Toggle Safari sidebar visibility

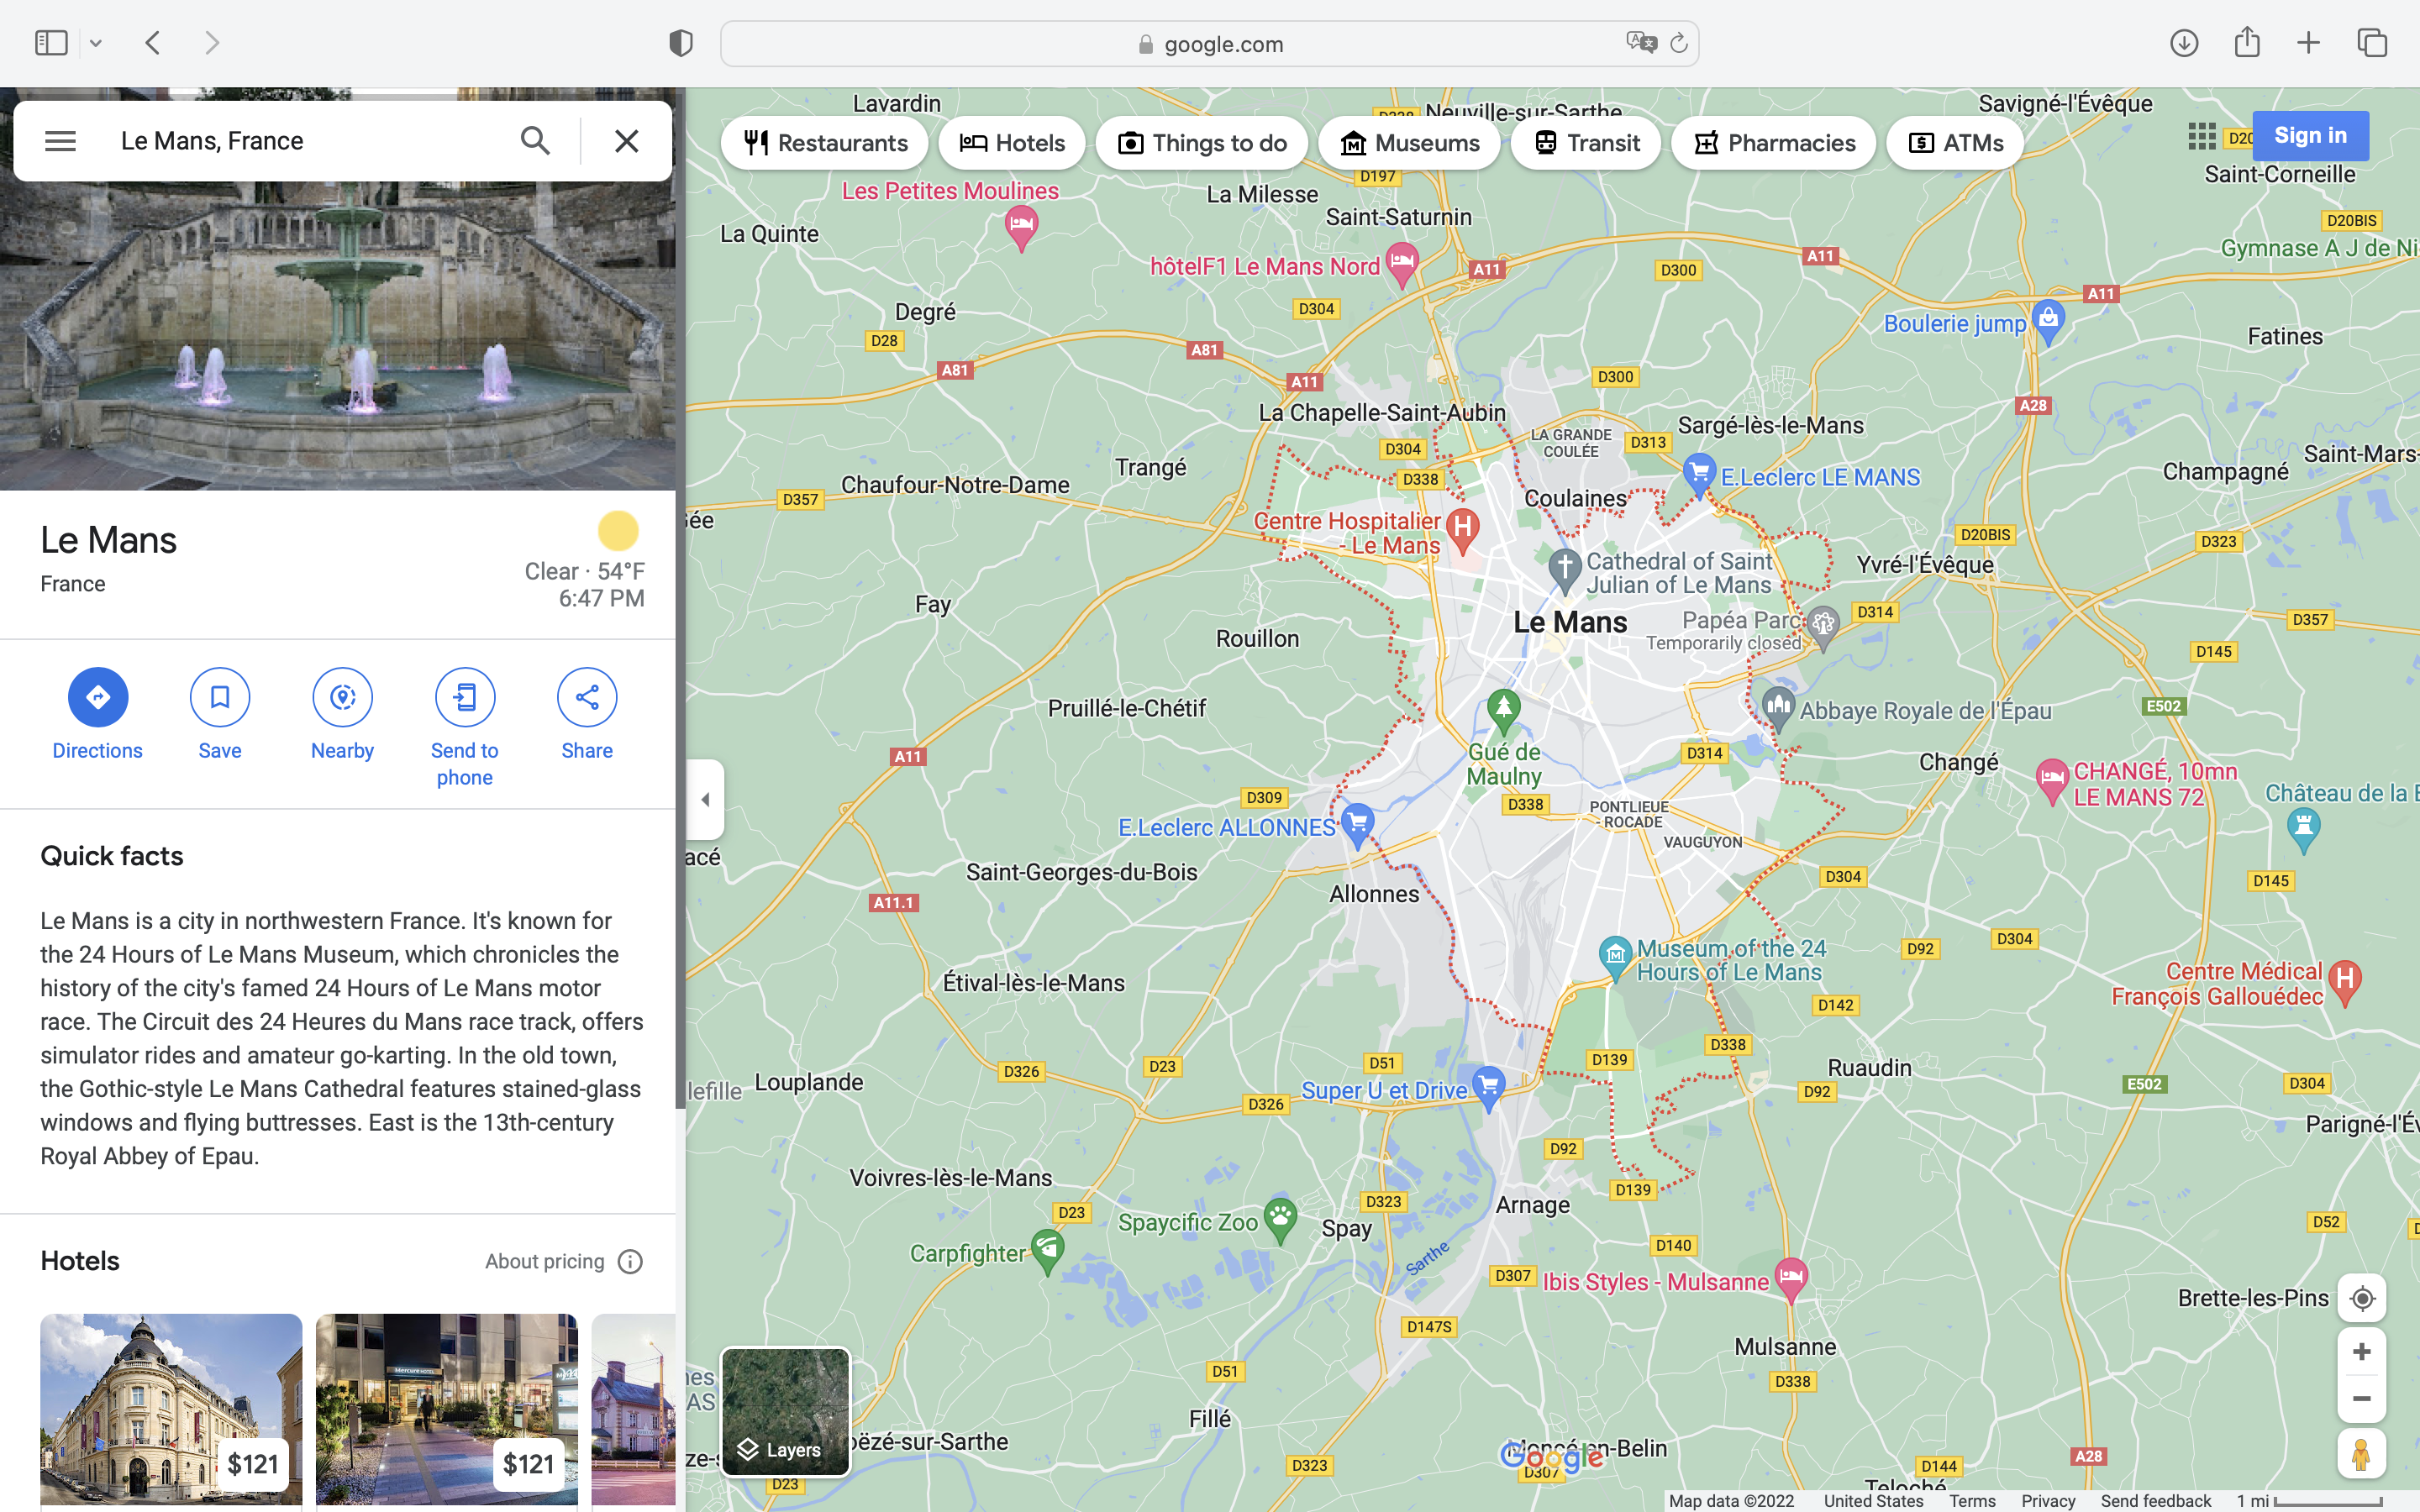pos(51,43)
